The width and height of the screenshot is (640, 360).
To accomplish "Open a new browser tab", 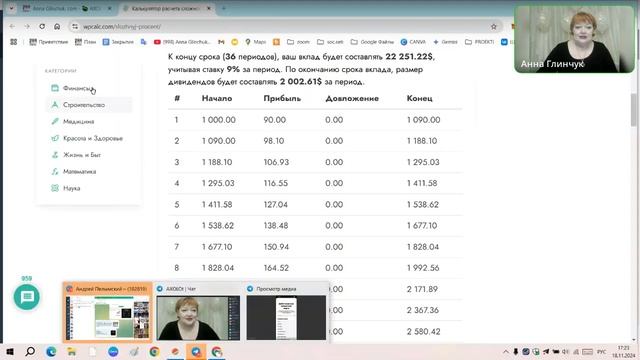I will point(224,8).
